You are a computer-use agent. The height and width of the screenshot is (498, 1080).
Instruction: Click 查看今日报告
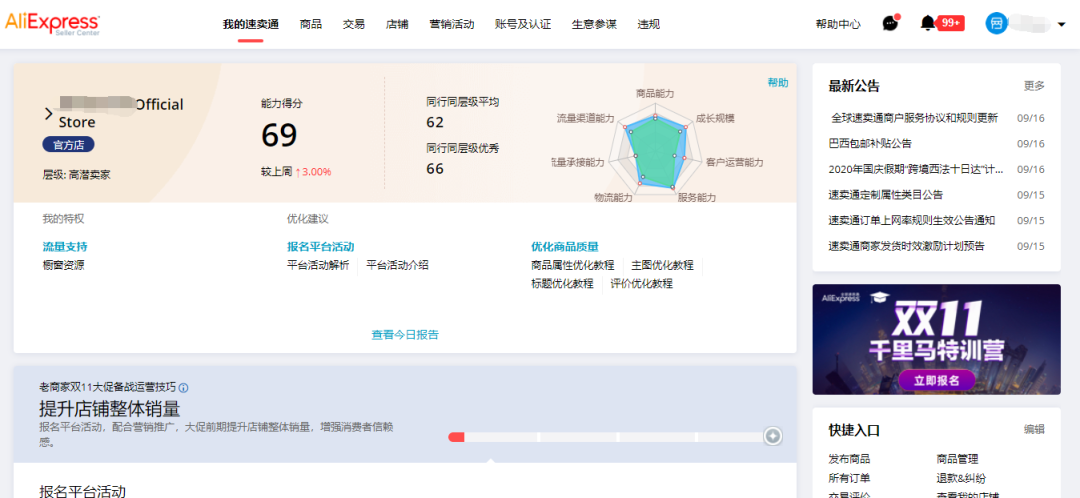pos(405,335)
